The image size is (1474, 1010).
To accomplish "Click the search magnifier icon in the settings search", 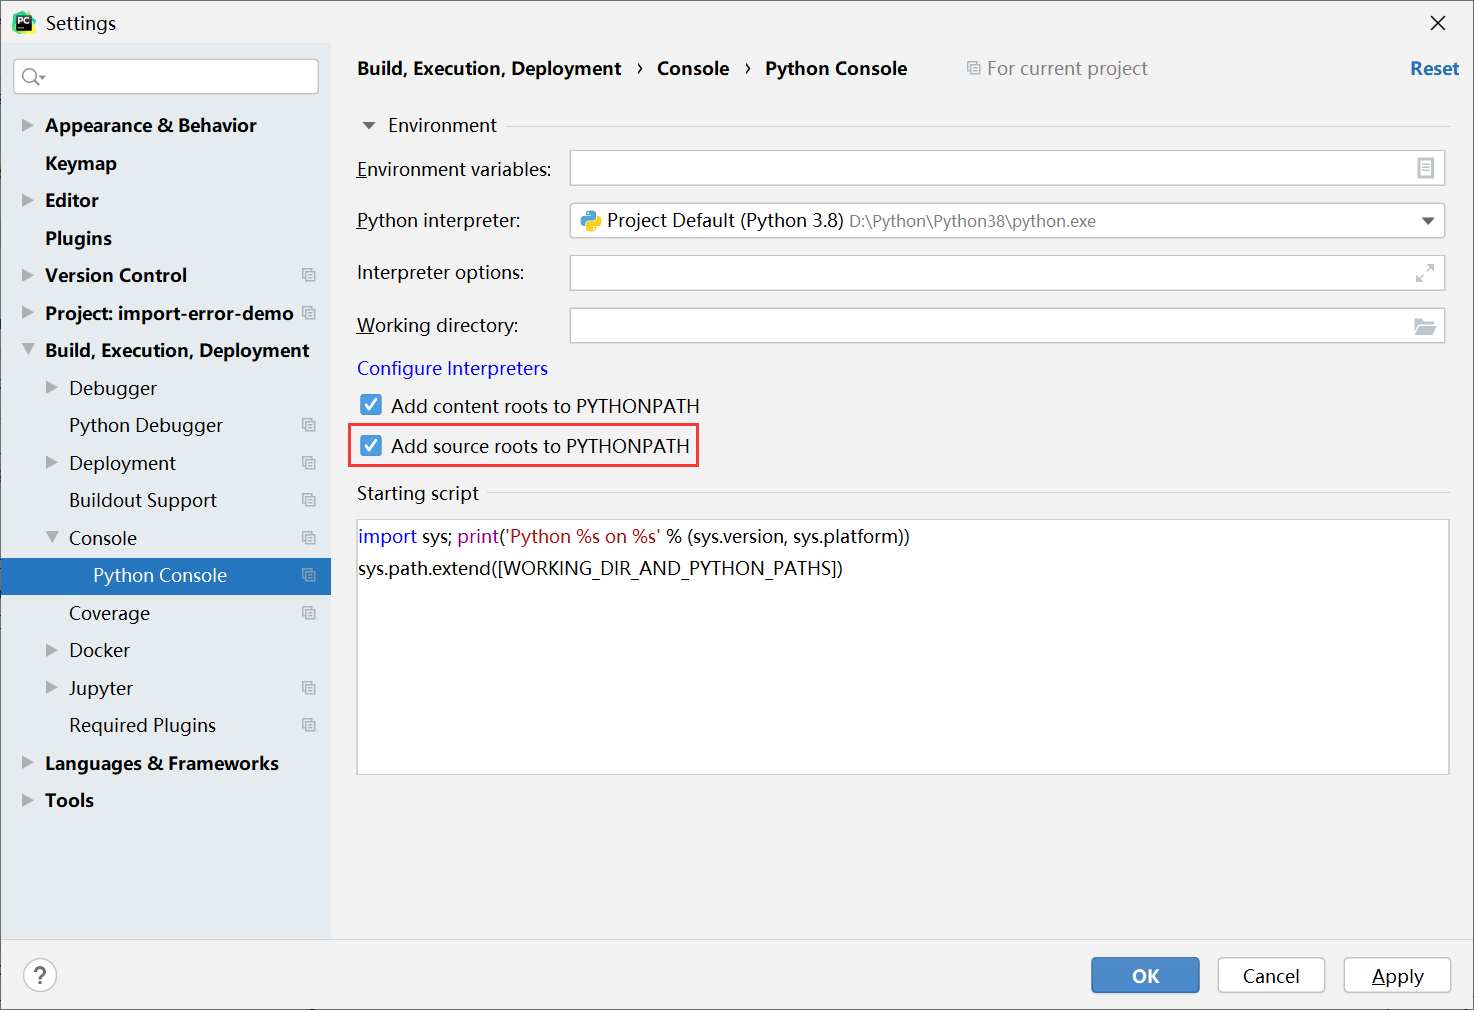I will pos(33,77).
